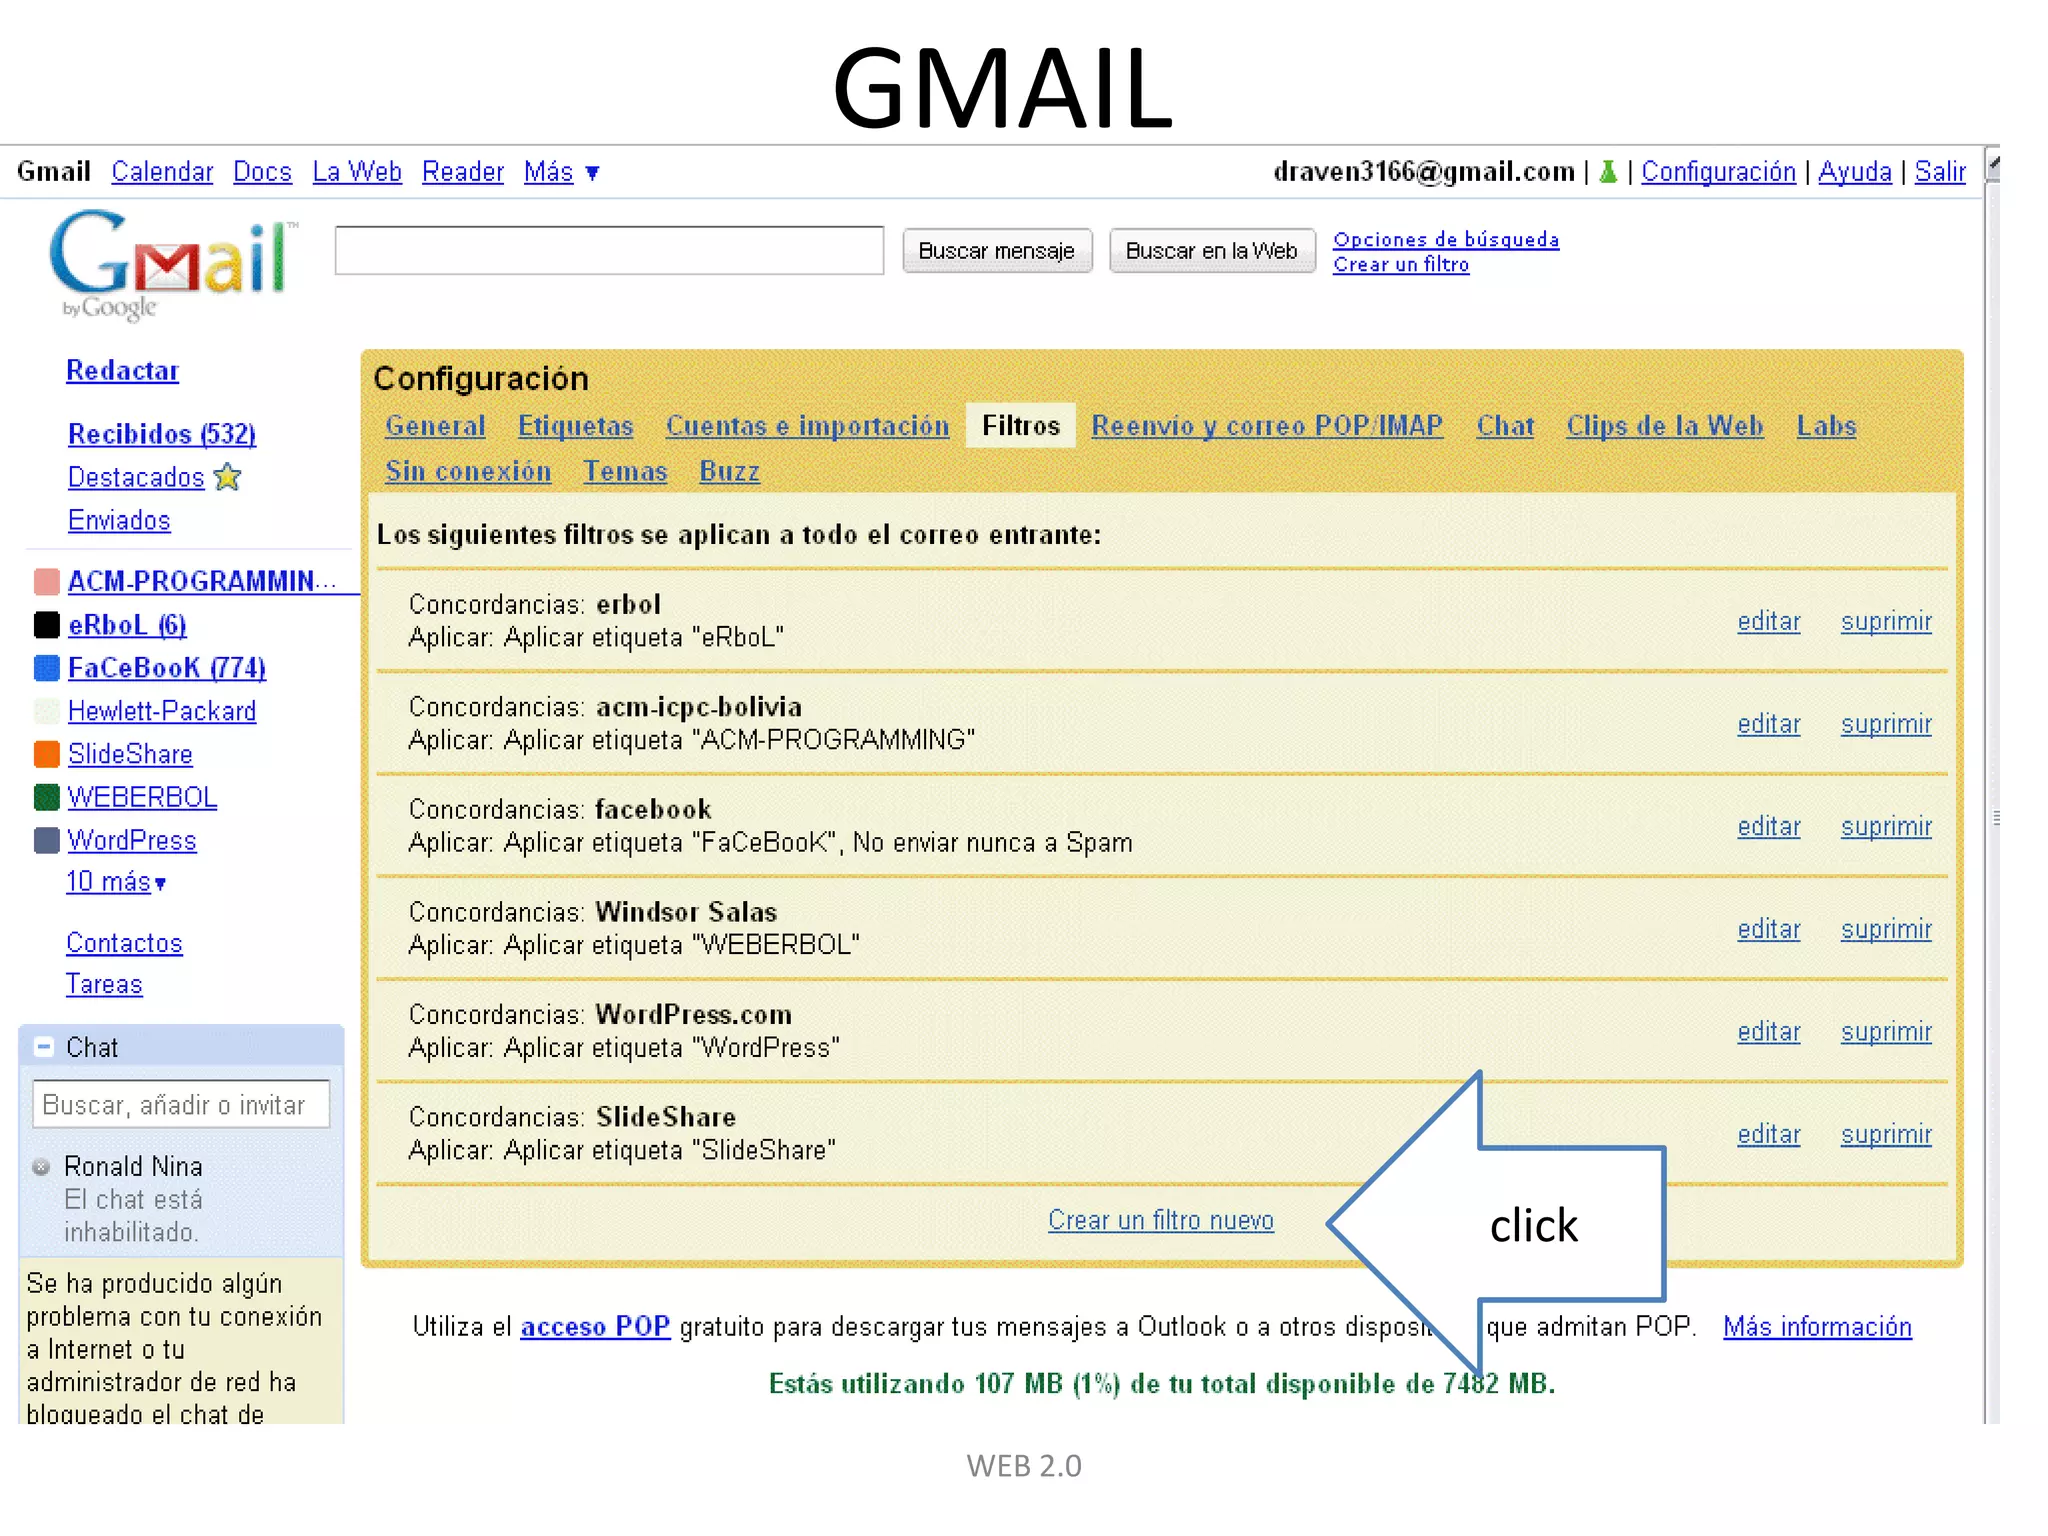
Task: Click the Buscar en la Web button
Action: tap(1212, 251)
